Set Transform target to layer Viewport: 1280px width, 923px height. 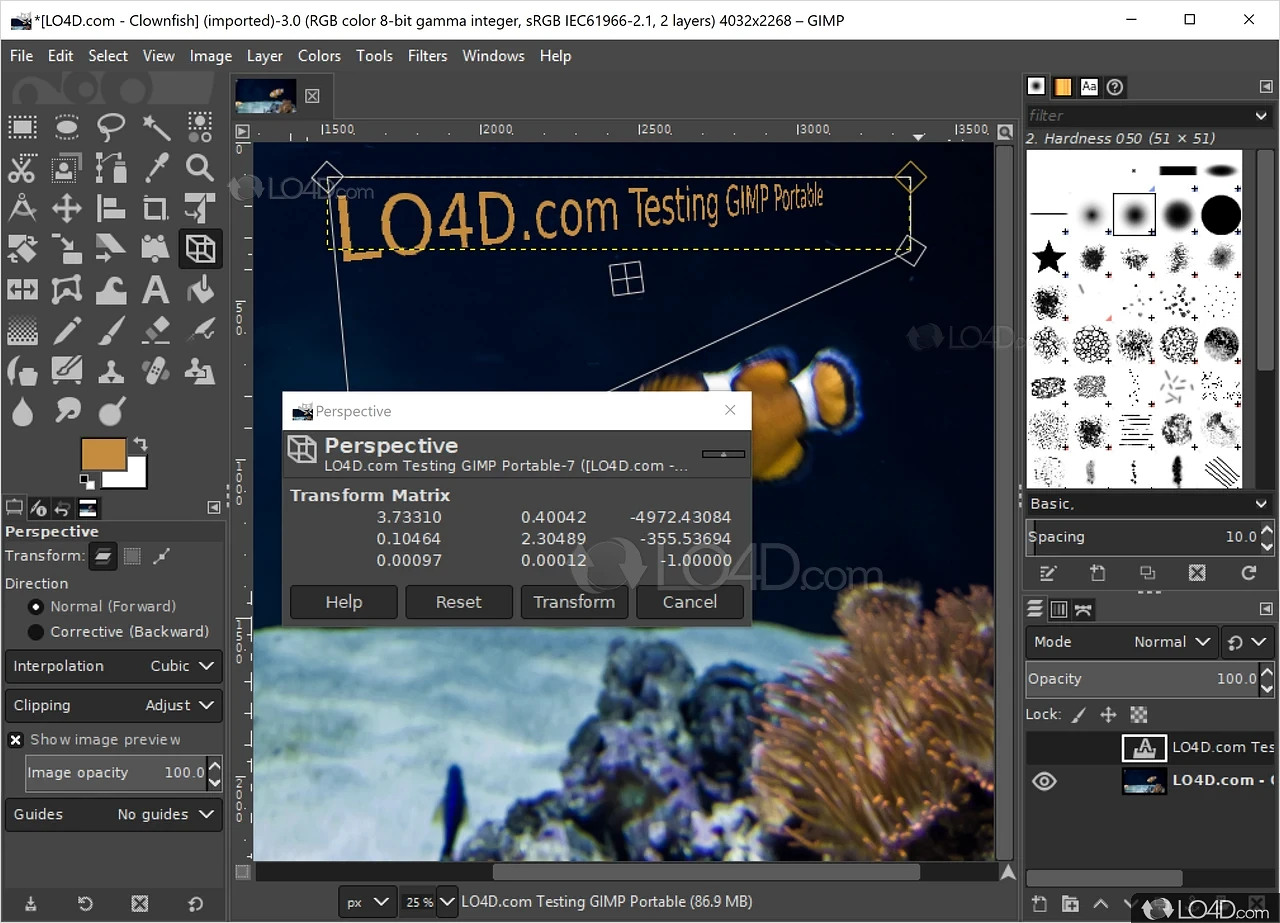click(103, 556)
